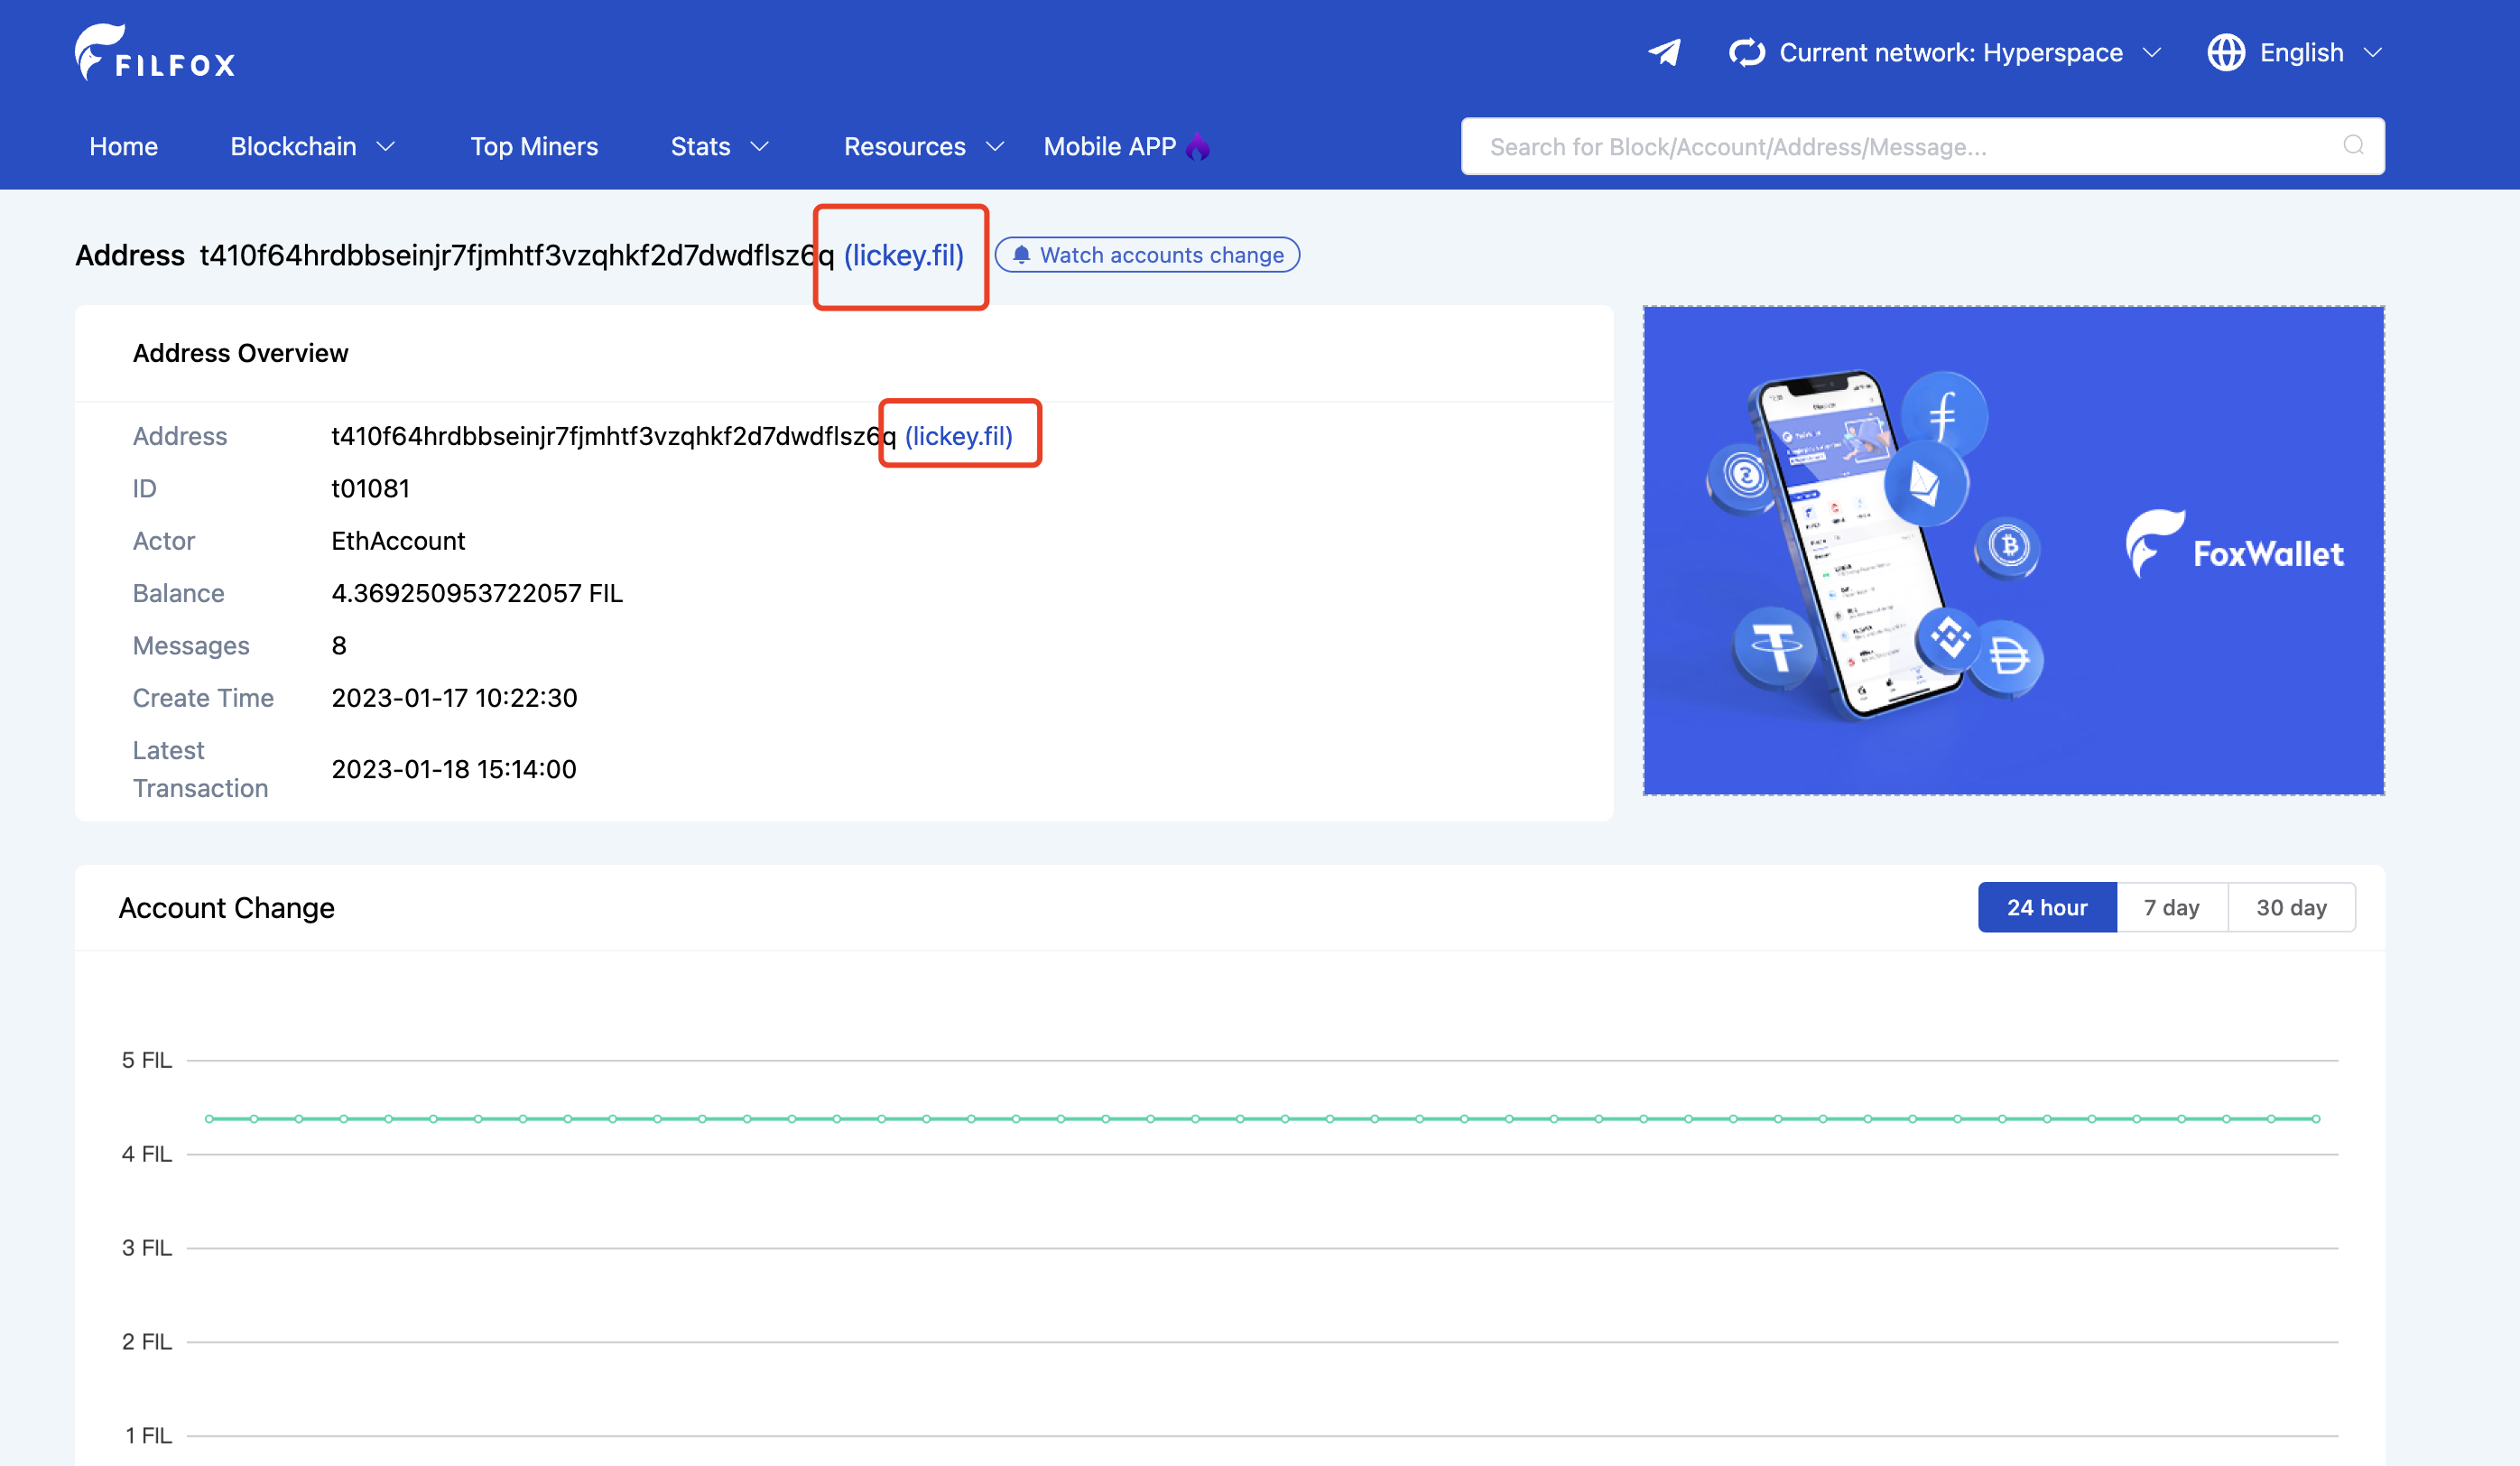Click the Watch accounts change button
This screenshot has width=2520, height=1466.
point(1147,255)
